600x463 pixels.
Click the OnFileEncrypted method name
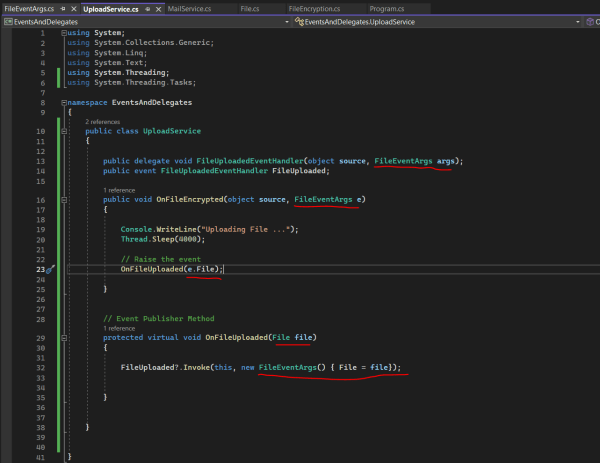pyautogui.click(x=190, y=199)
